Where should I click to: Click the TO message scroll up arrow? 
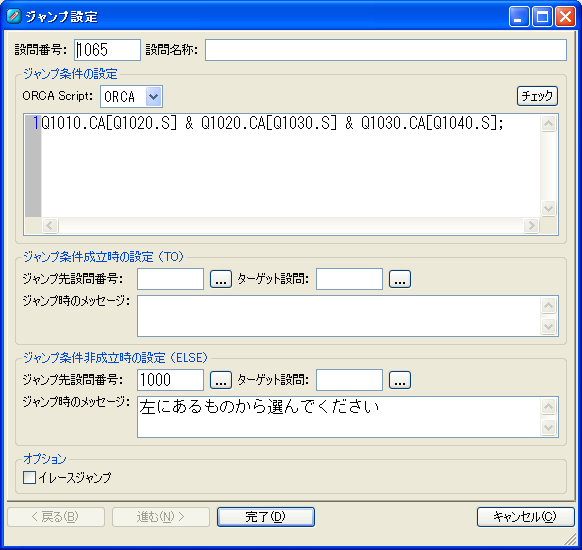(x=549, y=306)
